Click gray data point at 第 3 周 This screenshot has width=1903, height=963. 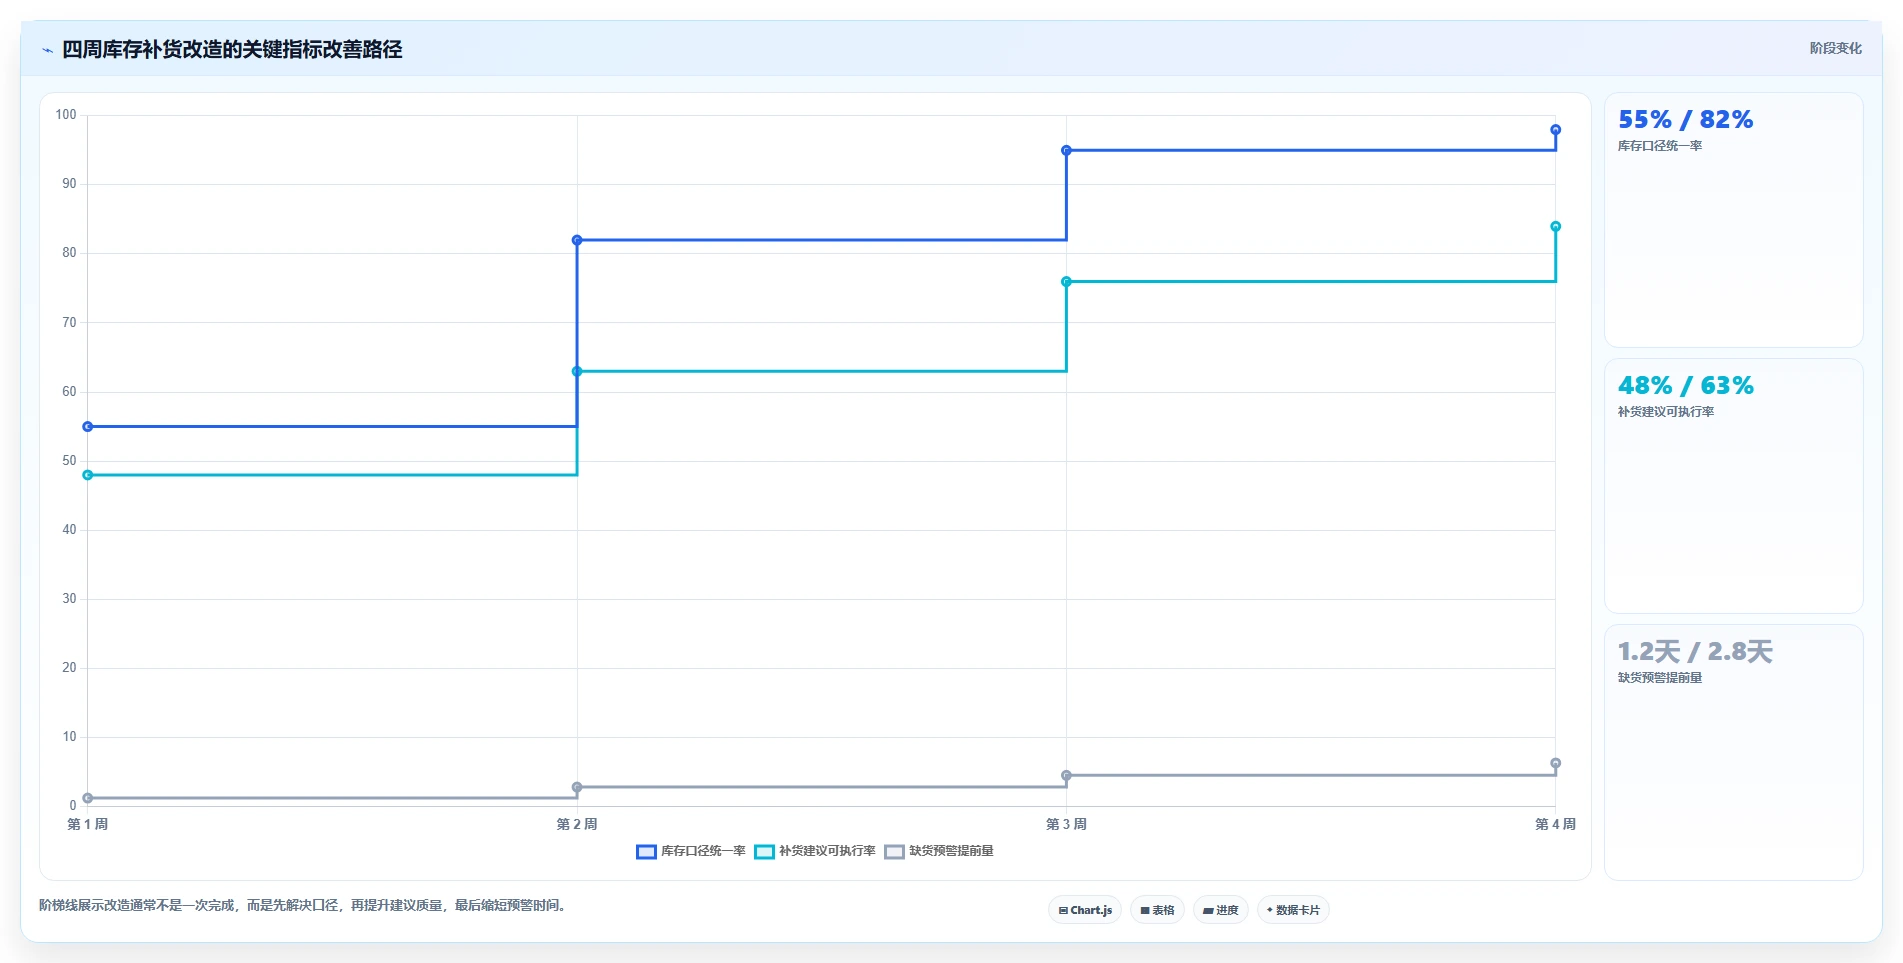pyautogui.click(x=1066, y=775)
